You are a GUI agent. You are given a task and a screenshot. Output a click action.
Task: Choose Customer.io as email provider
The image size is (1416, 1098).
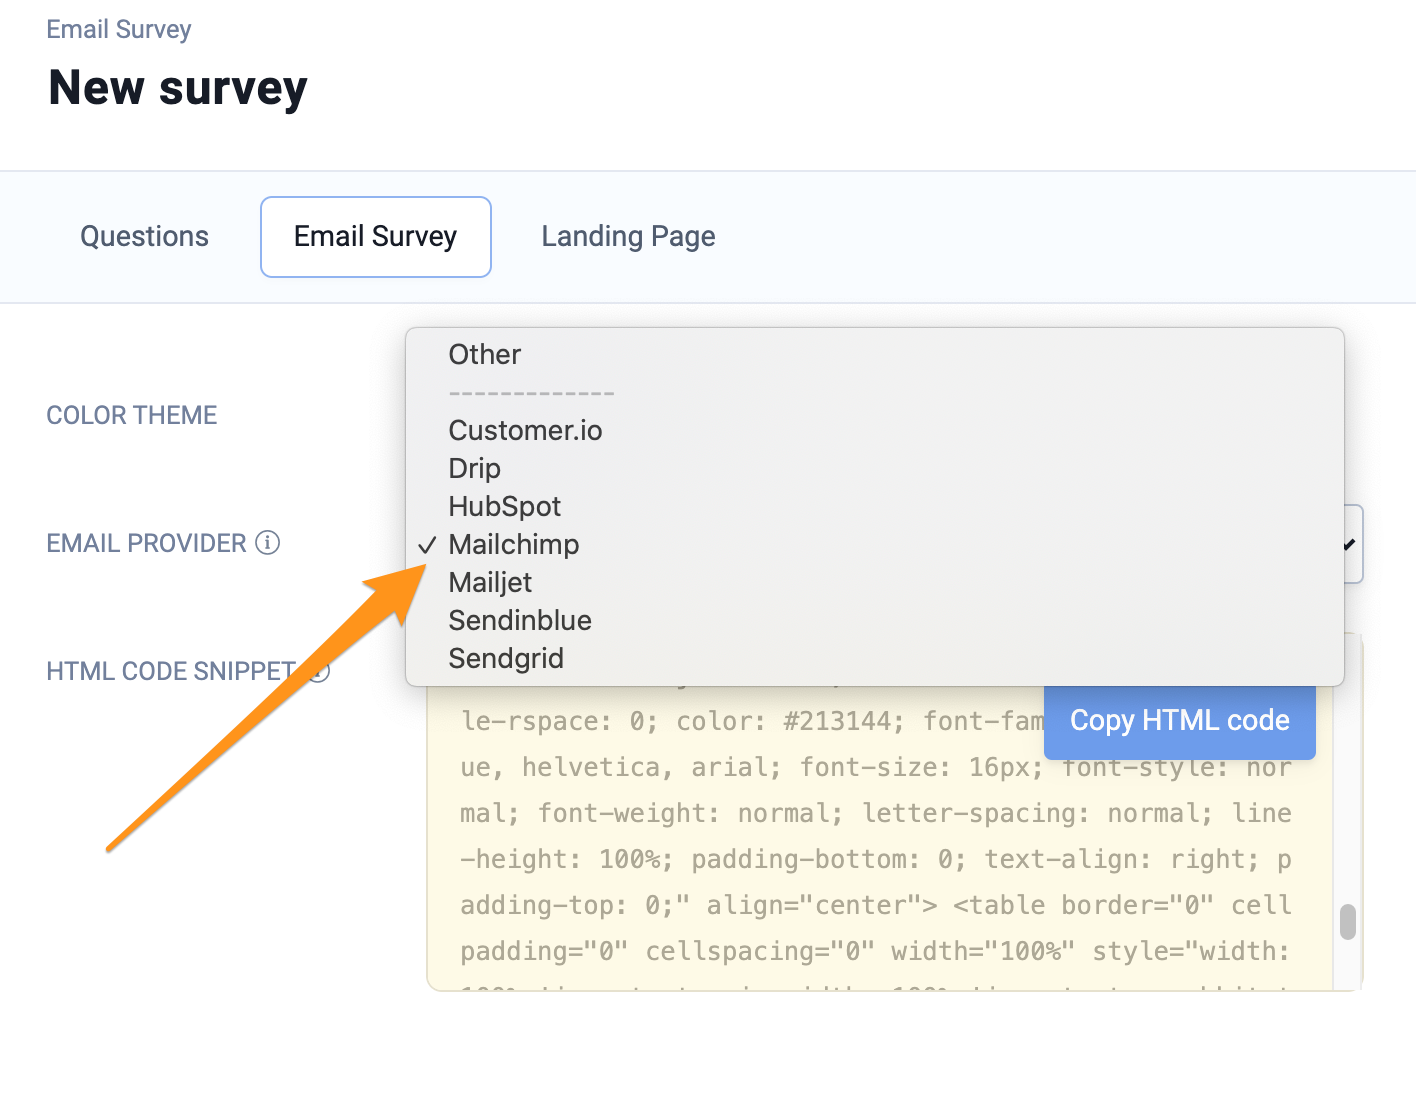[525, 431]
